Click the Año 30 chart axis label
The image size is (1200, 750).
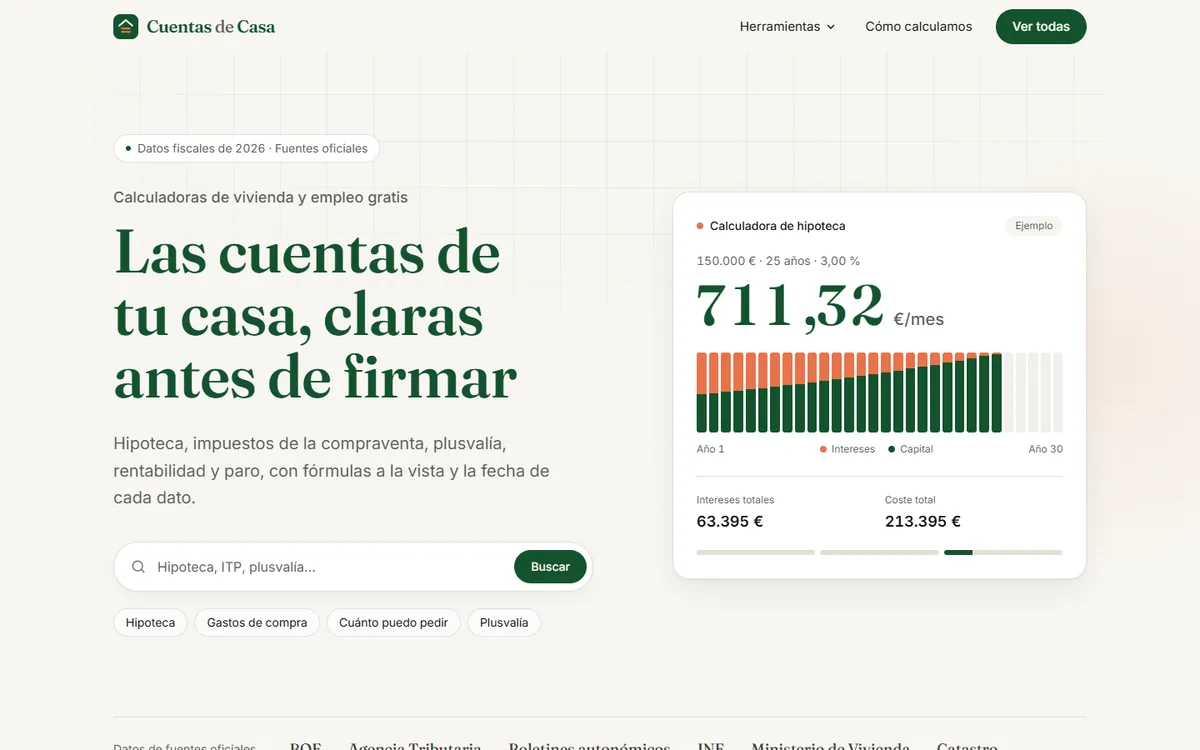1045,449
